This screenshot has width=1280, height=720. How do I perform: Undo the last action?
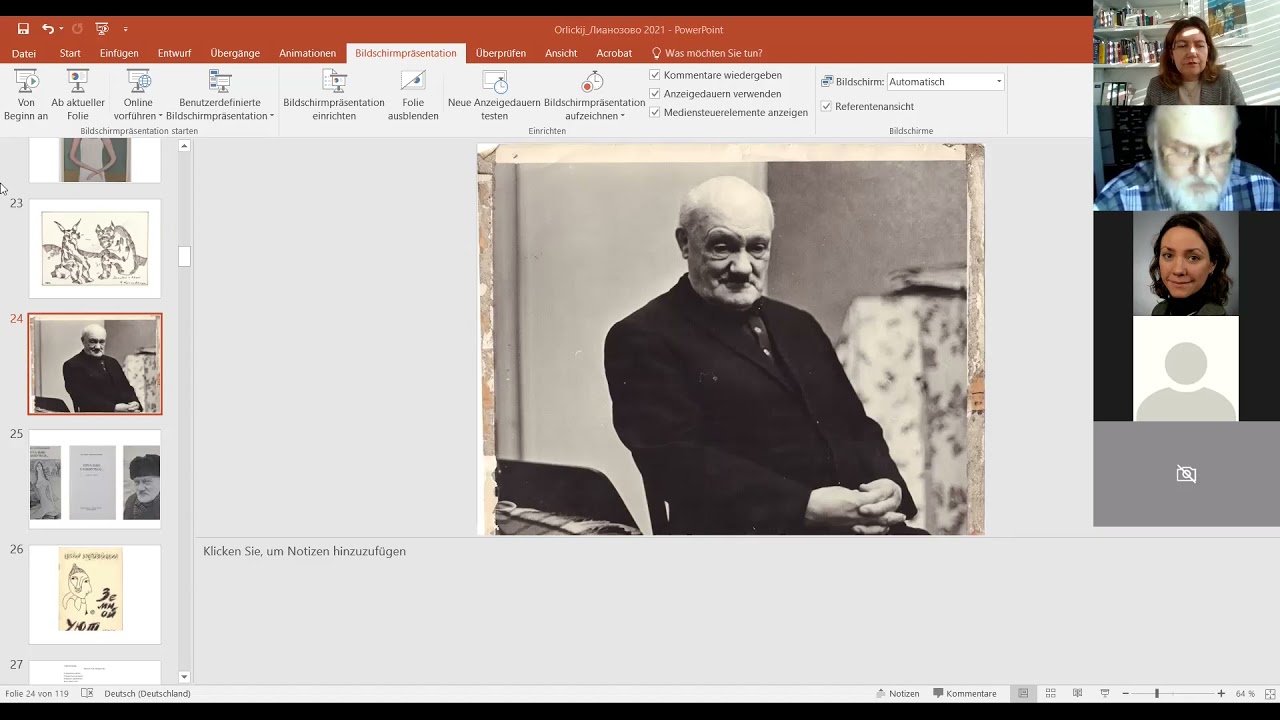(x=47, y=29)
